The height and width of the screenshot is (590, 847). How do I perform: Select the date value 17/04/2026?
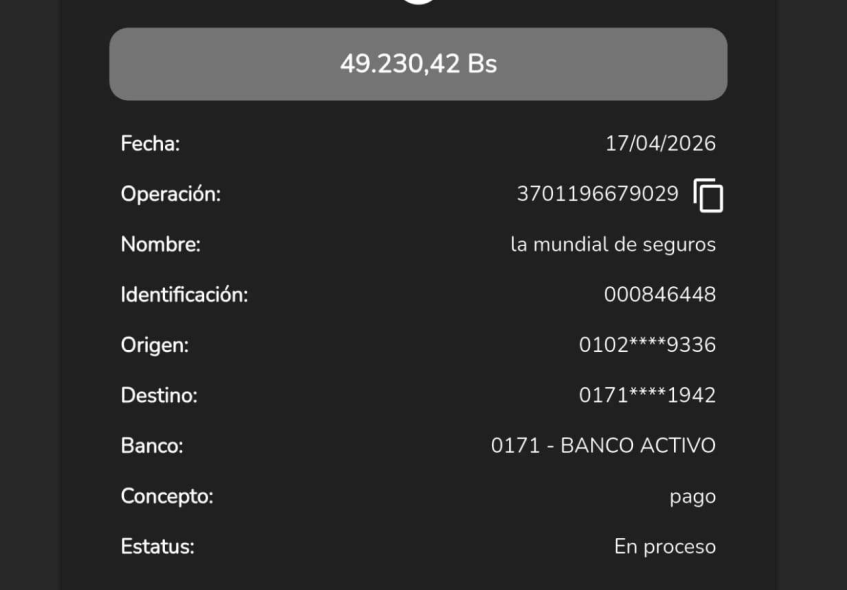tap(660, 144)
